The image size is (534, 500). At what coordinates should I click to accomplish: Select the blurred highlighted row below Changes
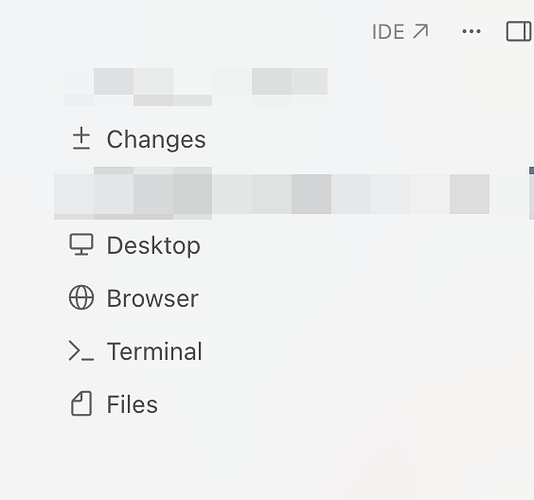[x=272, y=193]
